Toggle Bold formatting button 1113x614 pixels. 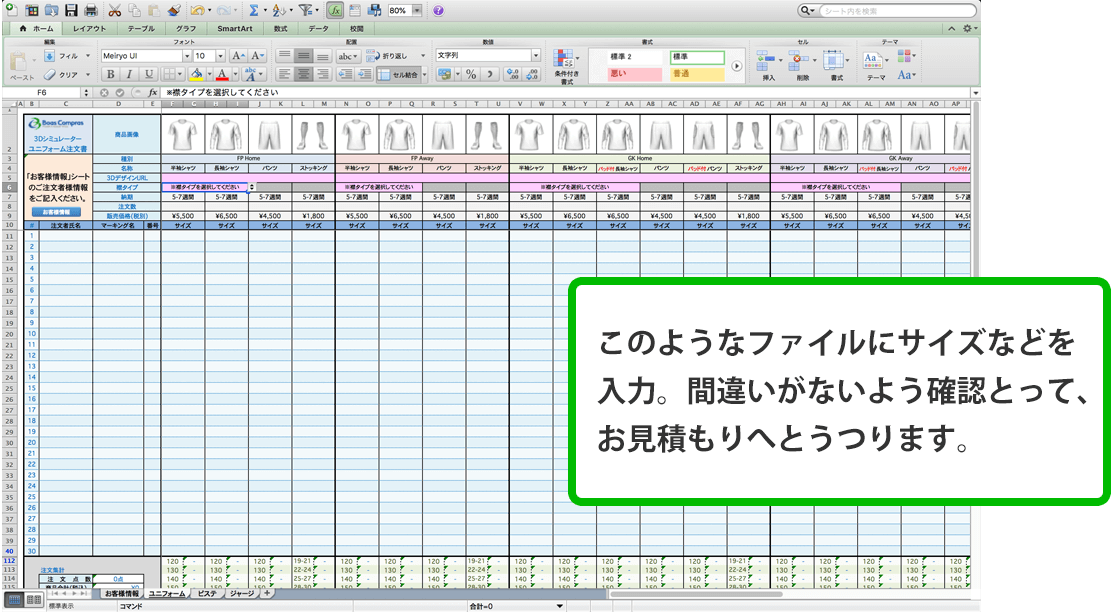[110, 74]
